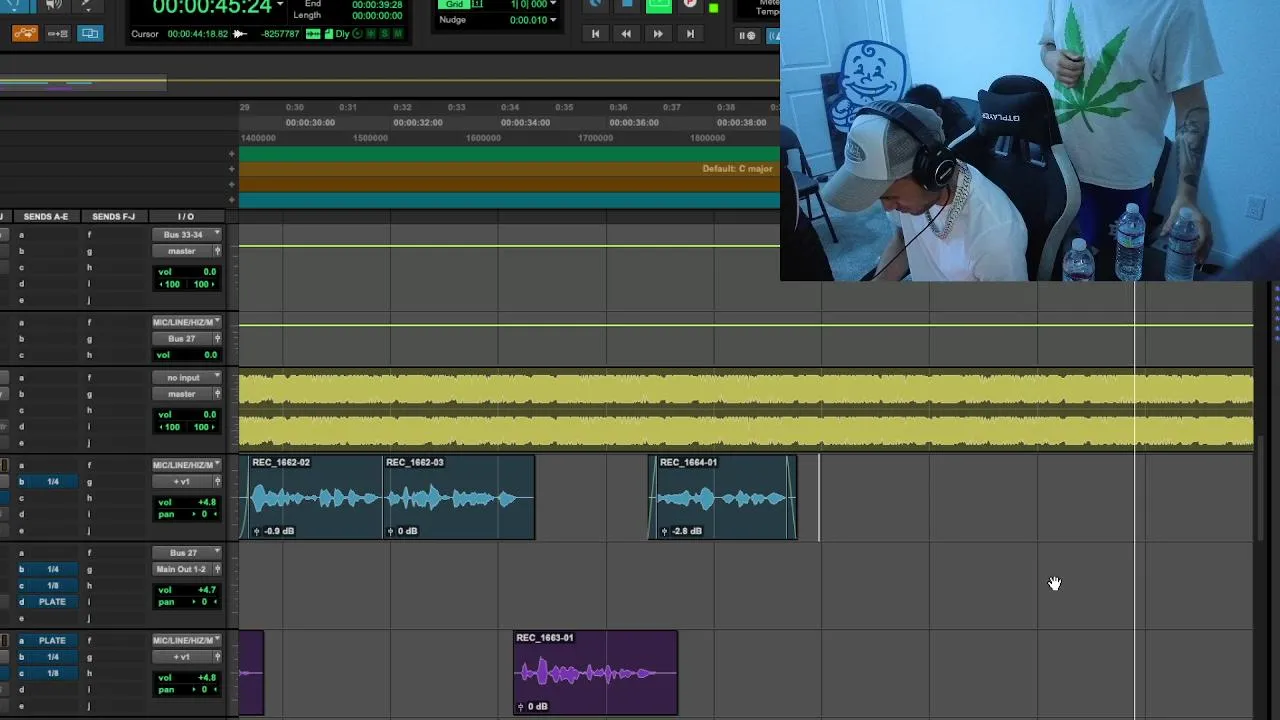
Task: Click the output window icon beside Bus 27 output
Action: tap(217, 339)
